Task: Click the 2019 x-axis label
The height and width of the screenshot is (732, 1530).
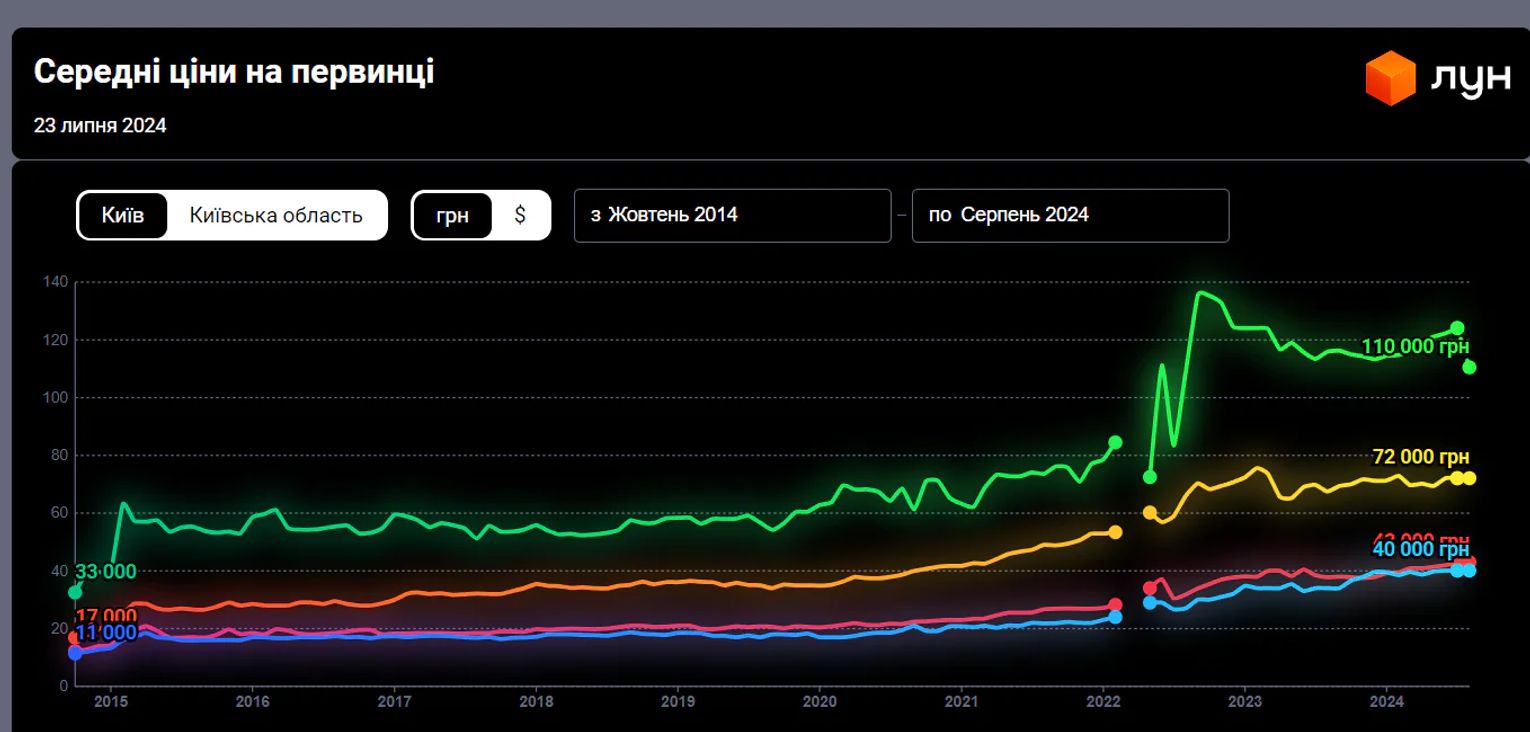Action: click(678, 702)
